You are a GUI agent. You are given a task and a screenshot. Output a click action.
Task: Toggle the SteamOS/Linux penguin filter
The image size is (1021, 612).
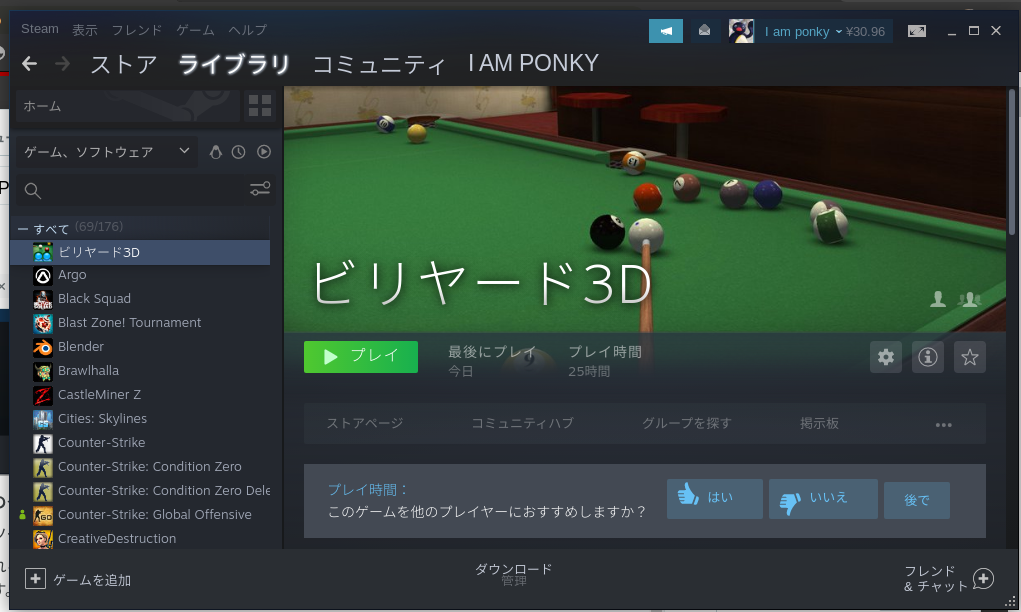coord(216,152)
